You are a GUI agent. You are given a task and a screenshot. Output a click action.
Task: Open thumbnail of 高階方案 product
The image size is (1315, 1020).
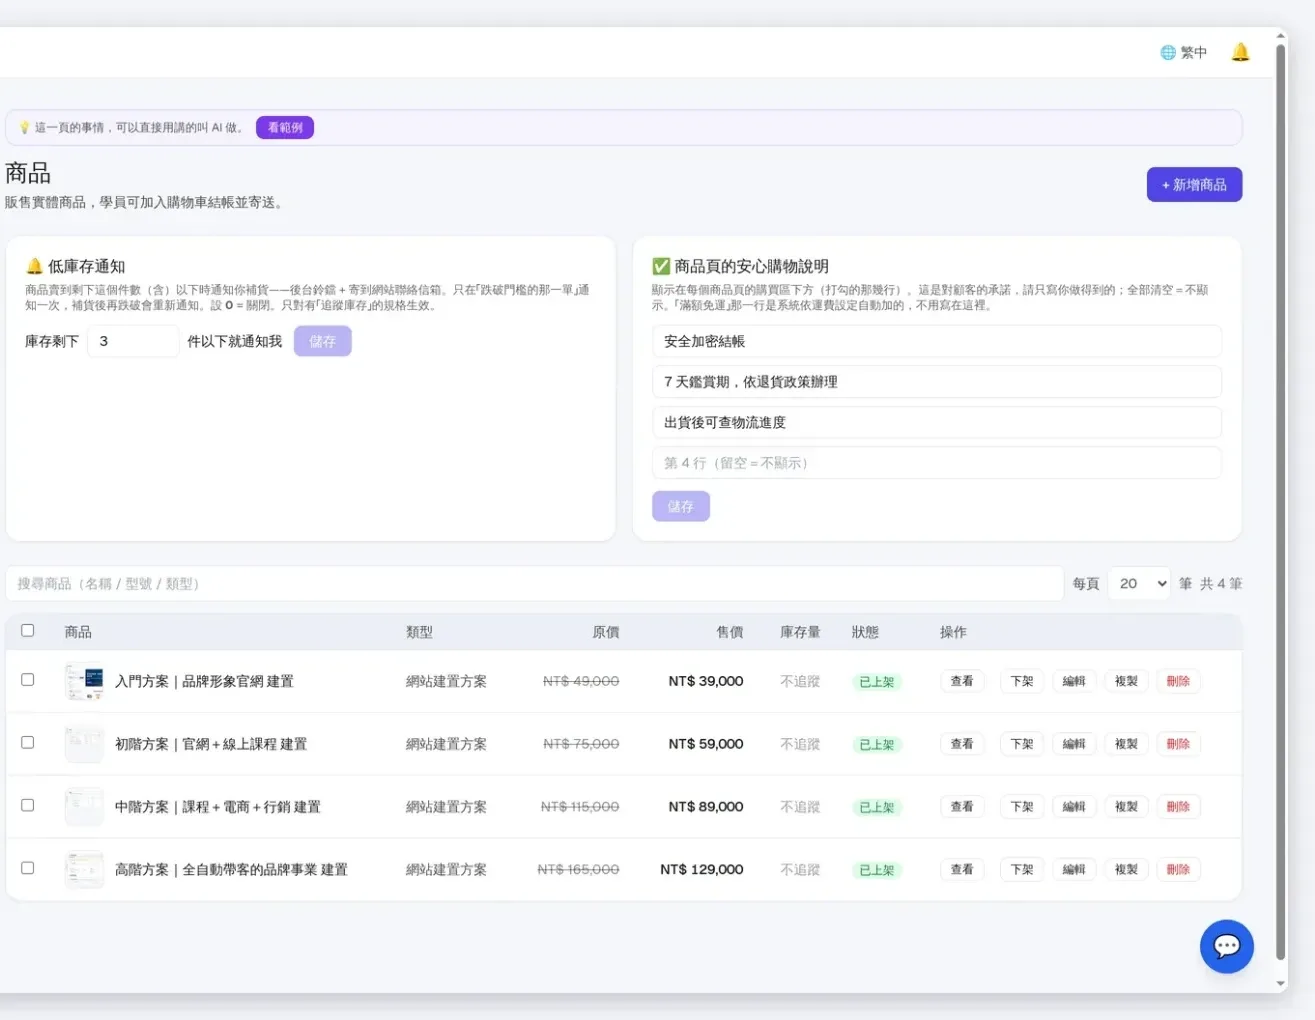click(x=84, y=870)
